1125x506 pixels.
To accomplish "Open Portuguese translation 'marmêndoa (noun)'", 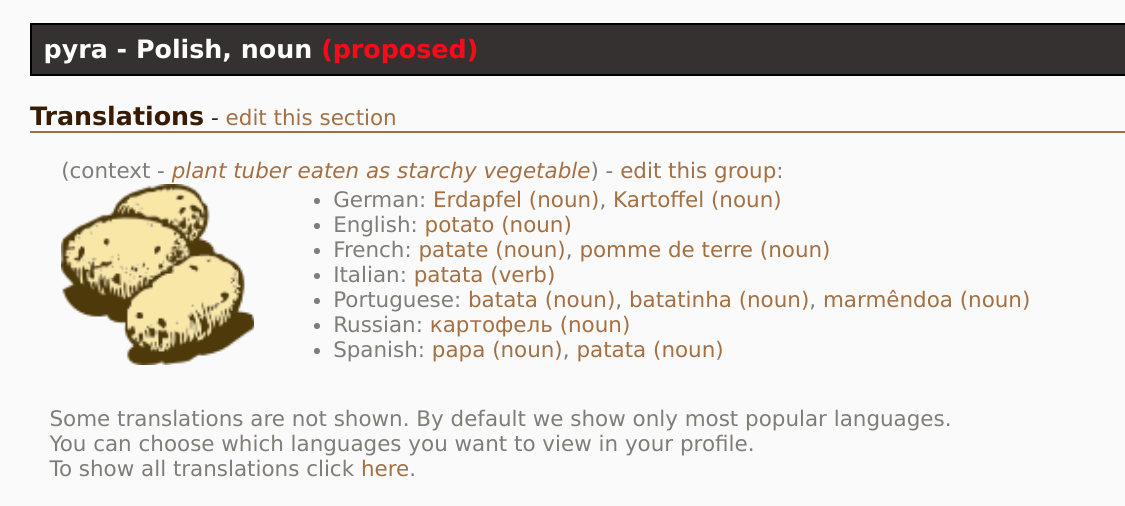I will pyautogui.click(x=926, y=300).
